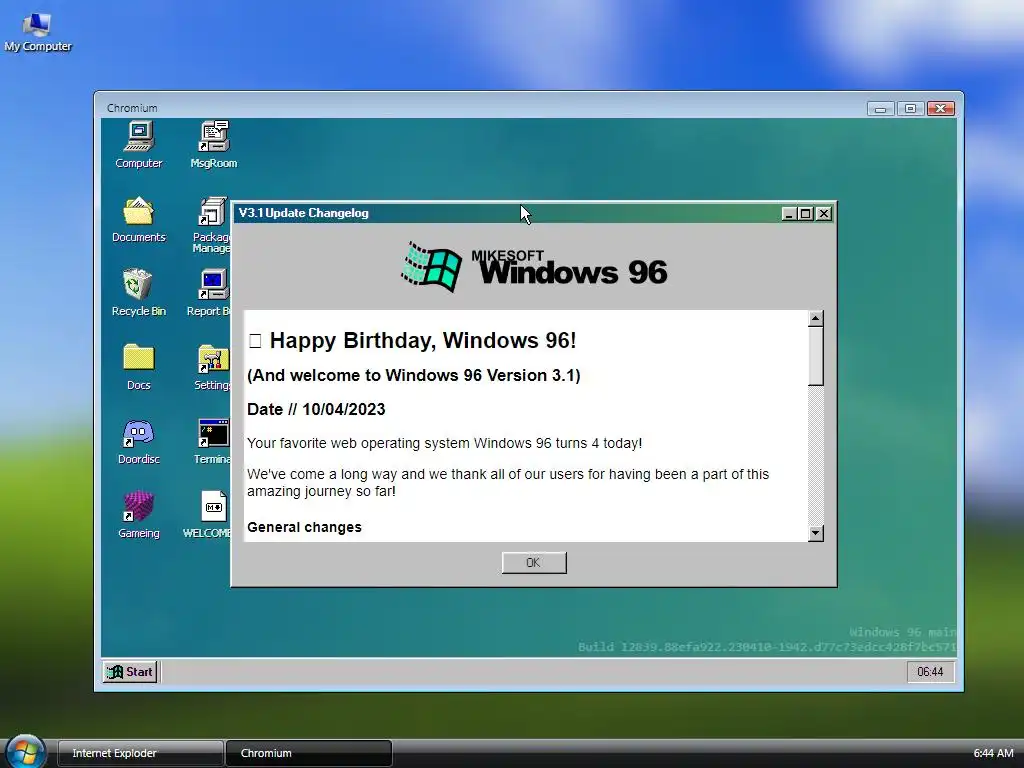Maximize the V3.1 Update Changelog window
This screenshot has height=768, width=1024.
tap(806, 214)
